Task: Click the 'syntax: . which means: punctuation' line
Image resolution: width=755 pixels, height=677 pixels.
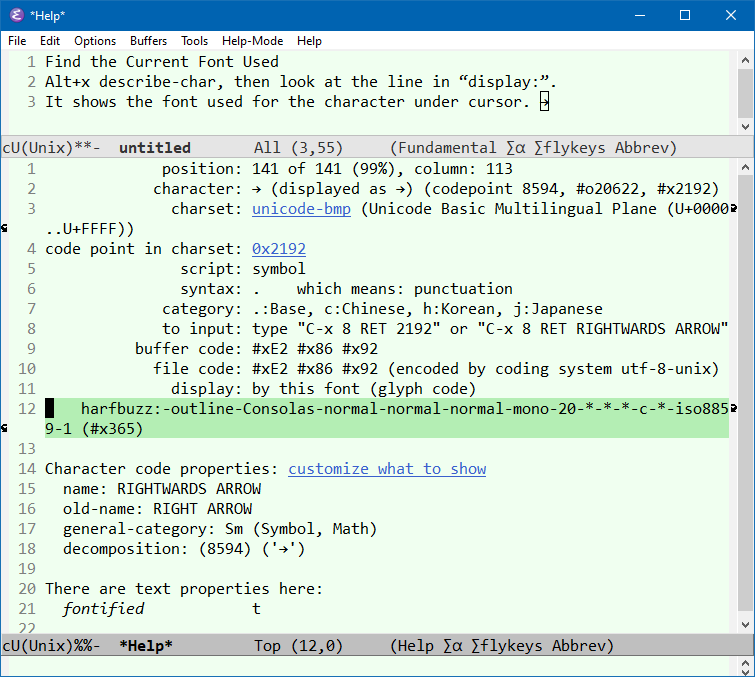Action: coord(346,288)
